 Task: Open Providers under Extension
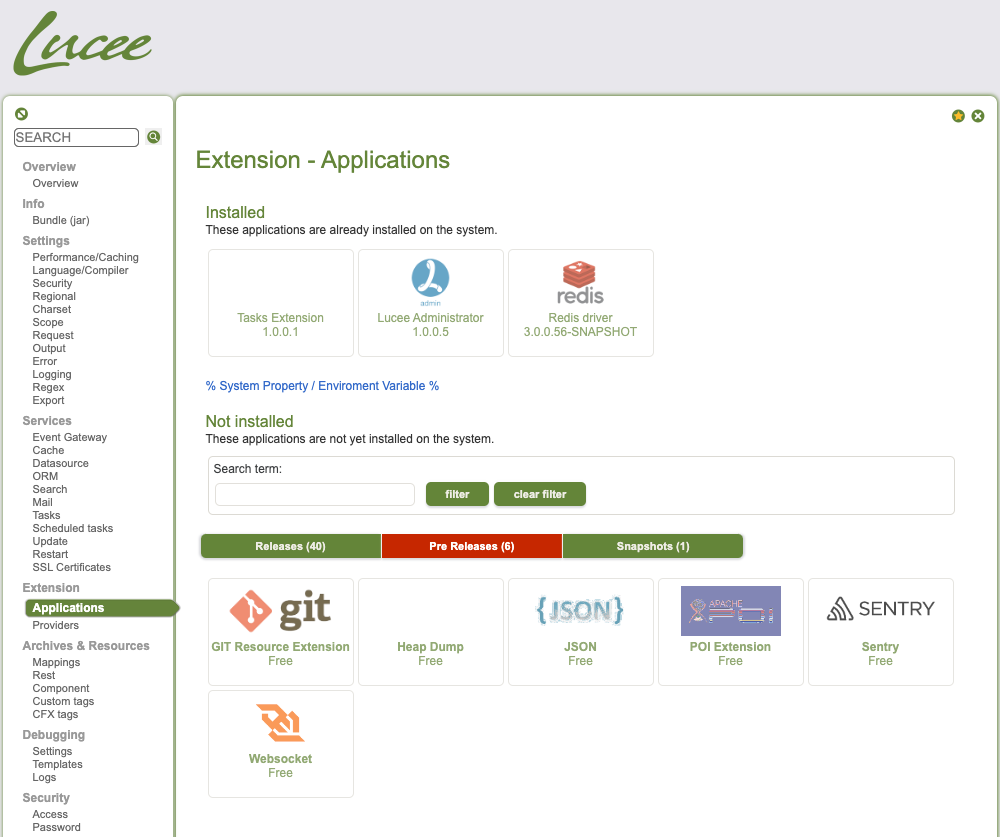click(x=55, y=625)
